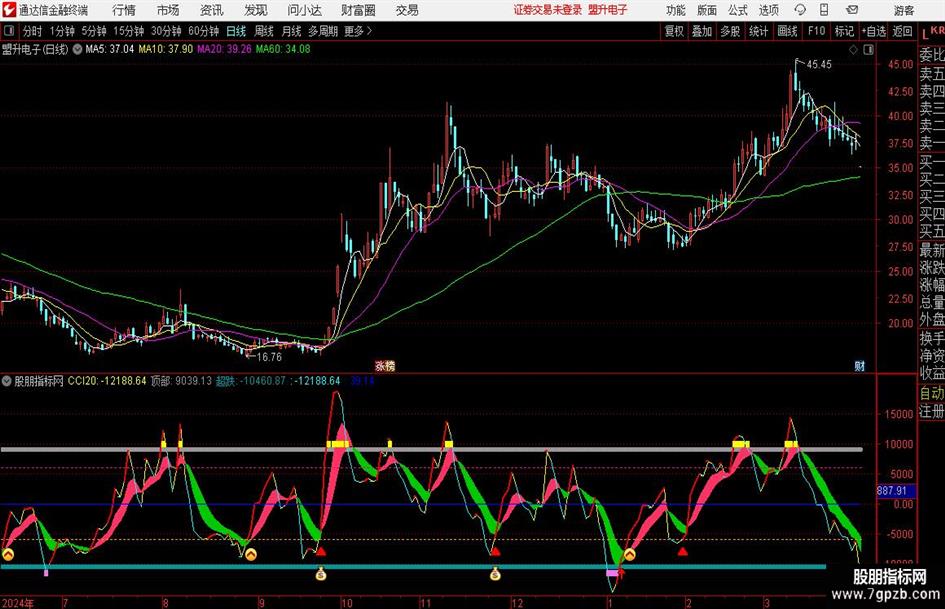Switch to 1分钟 period
945x609 pixels.
click(x=62, y=31)
